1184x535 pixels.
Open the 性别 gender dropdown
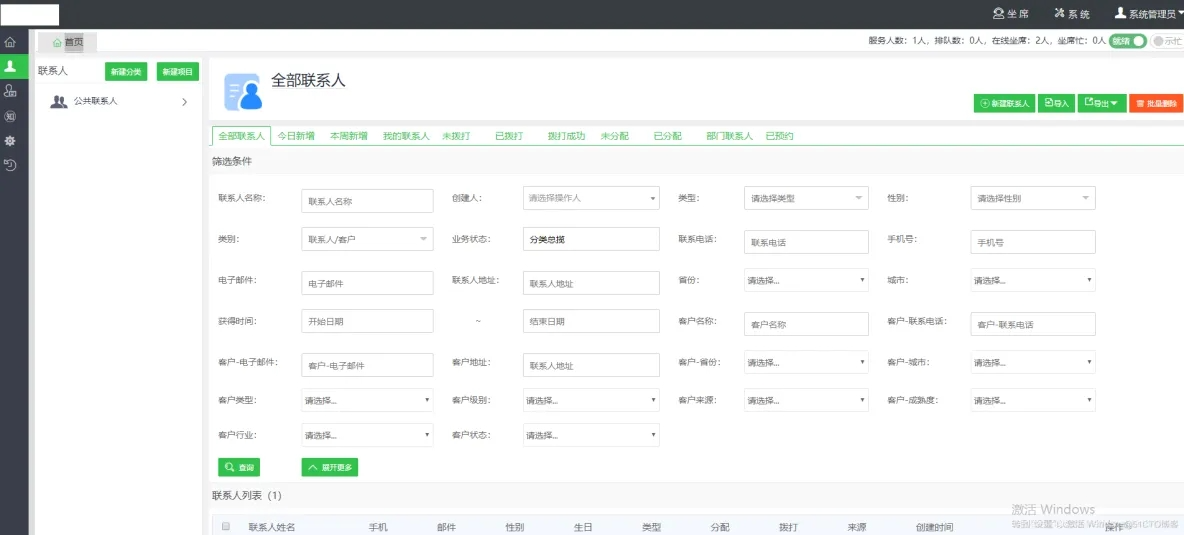pos(1033,198)
